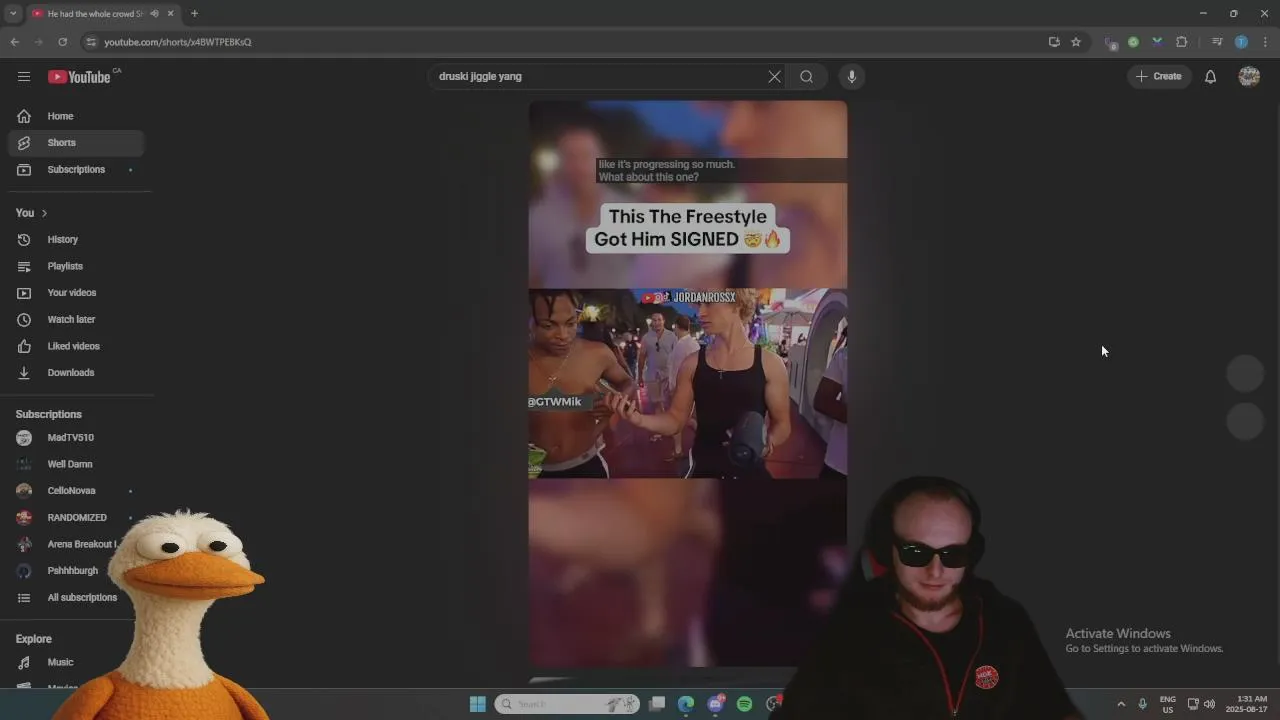Click the Liked videos thumbs-up icon

coord(24,346)
